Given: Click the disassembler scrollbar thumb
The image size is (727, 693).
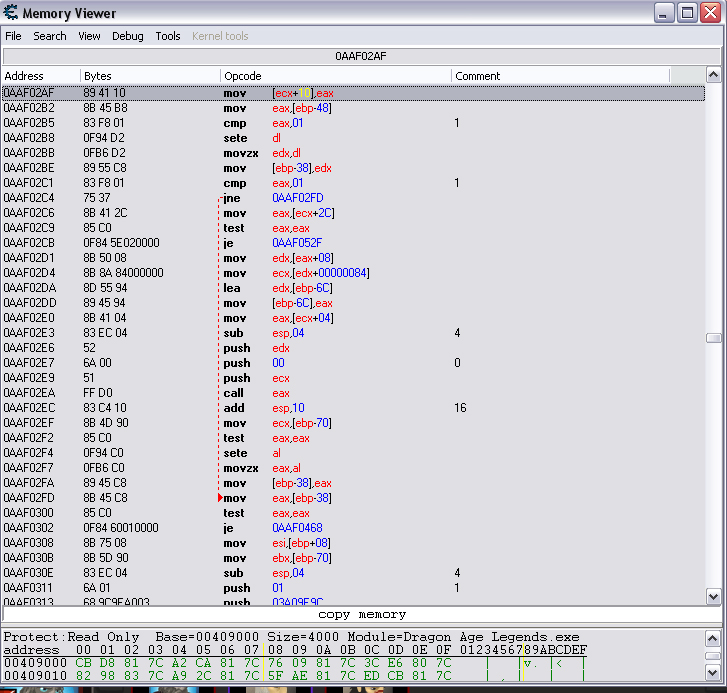Looking at the screenshot, I should [713, 338].
